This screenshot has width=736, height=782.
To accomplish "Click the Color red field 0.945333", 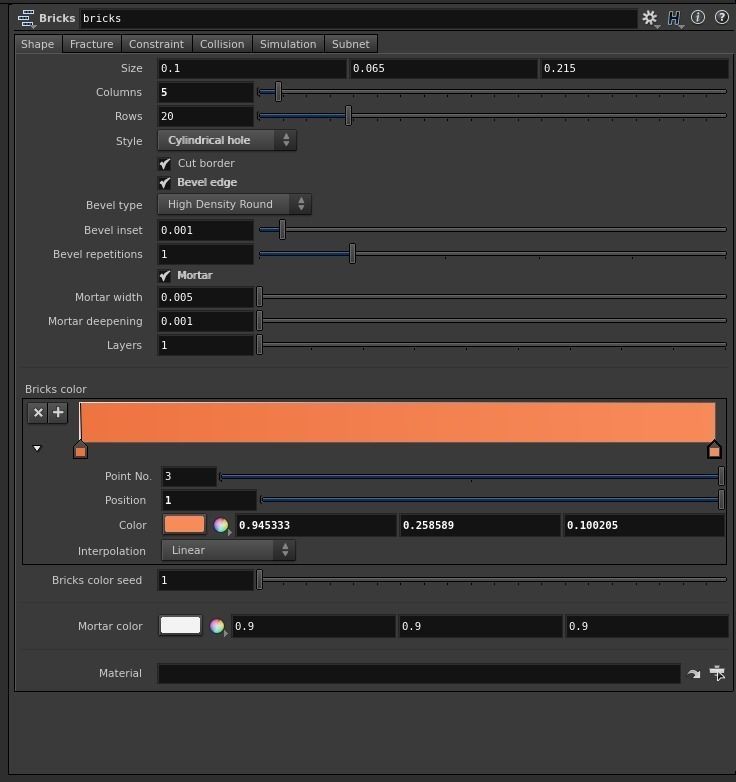I will click(x=316, y=525).
